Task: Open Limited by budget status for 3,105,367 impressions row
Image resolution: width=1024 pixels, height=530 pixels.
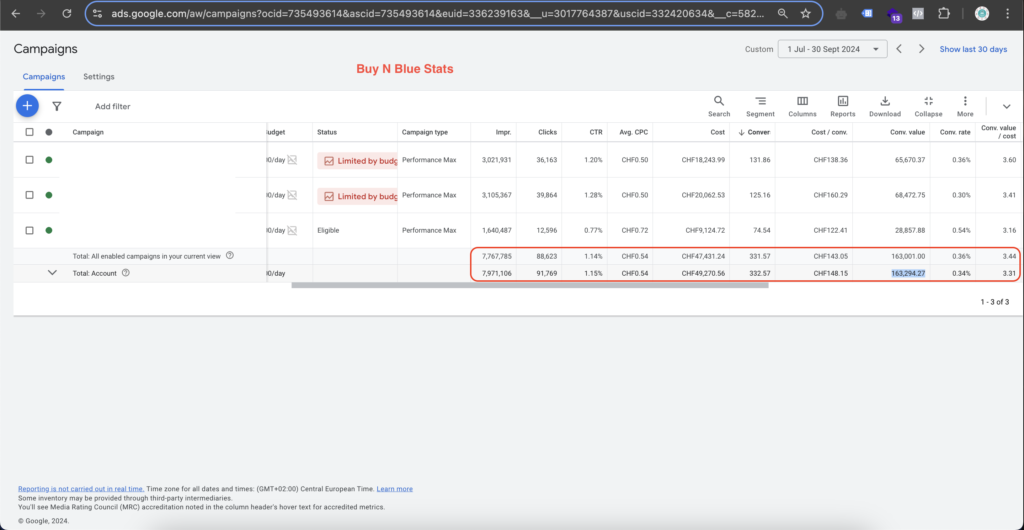Action: [357, 196]
